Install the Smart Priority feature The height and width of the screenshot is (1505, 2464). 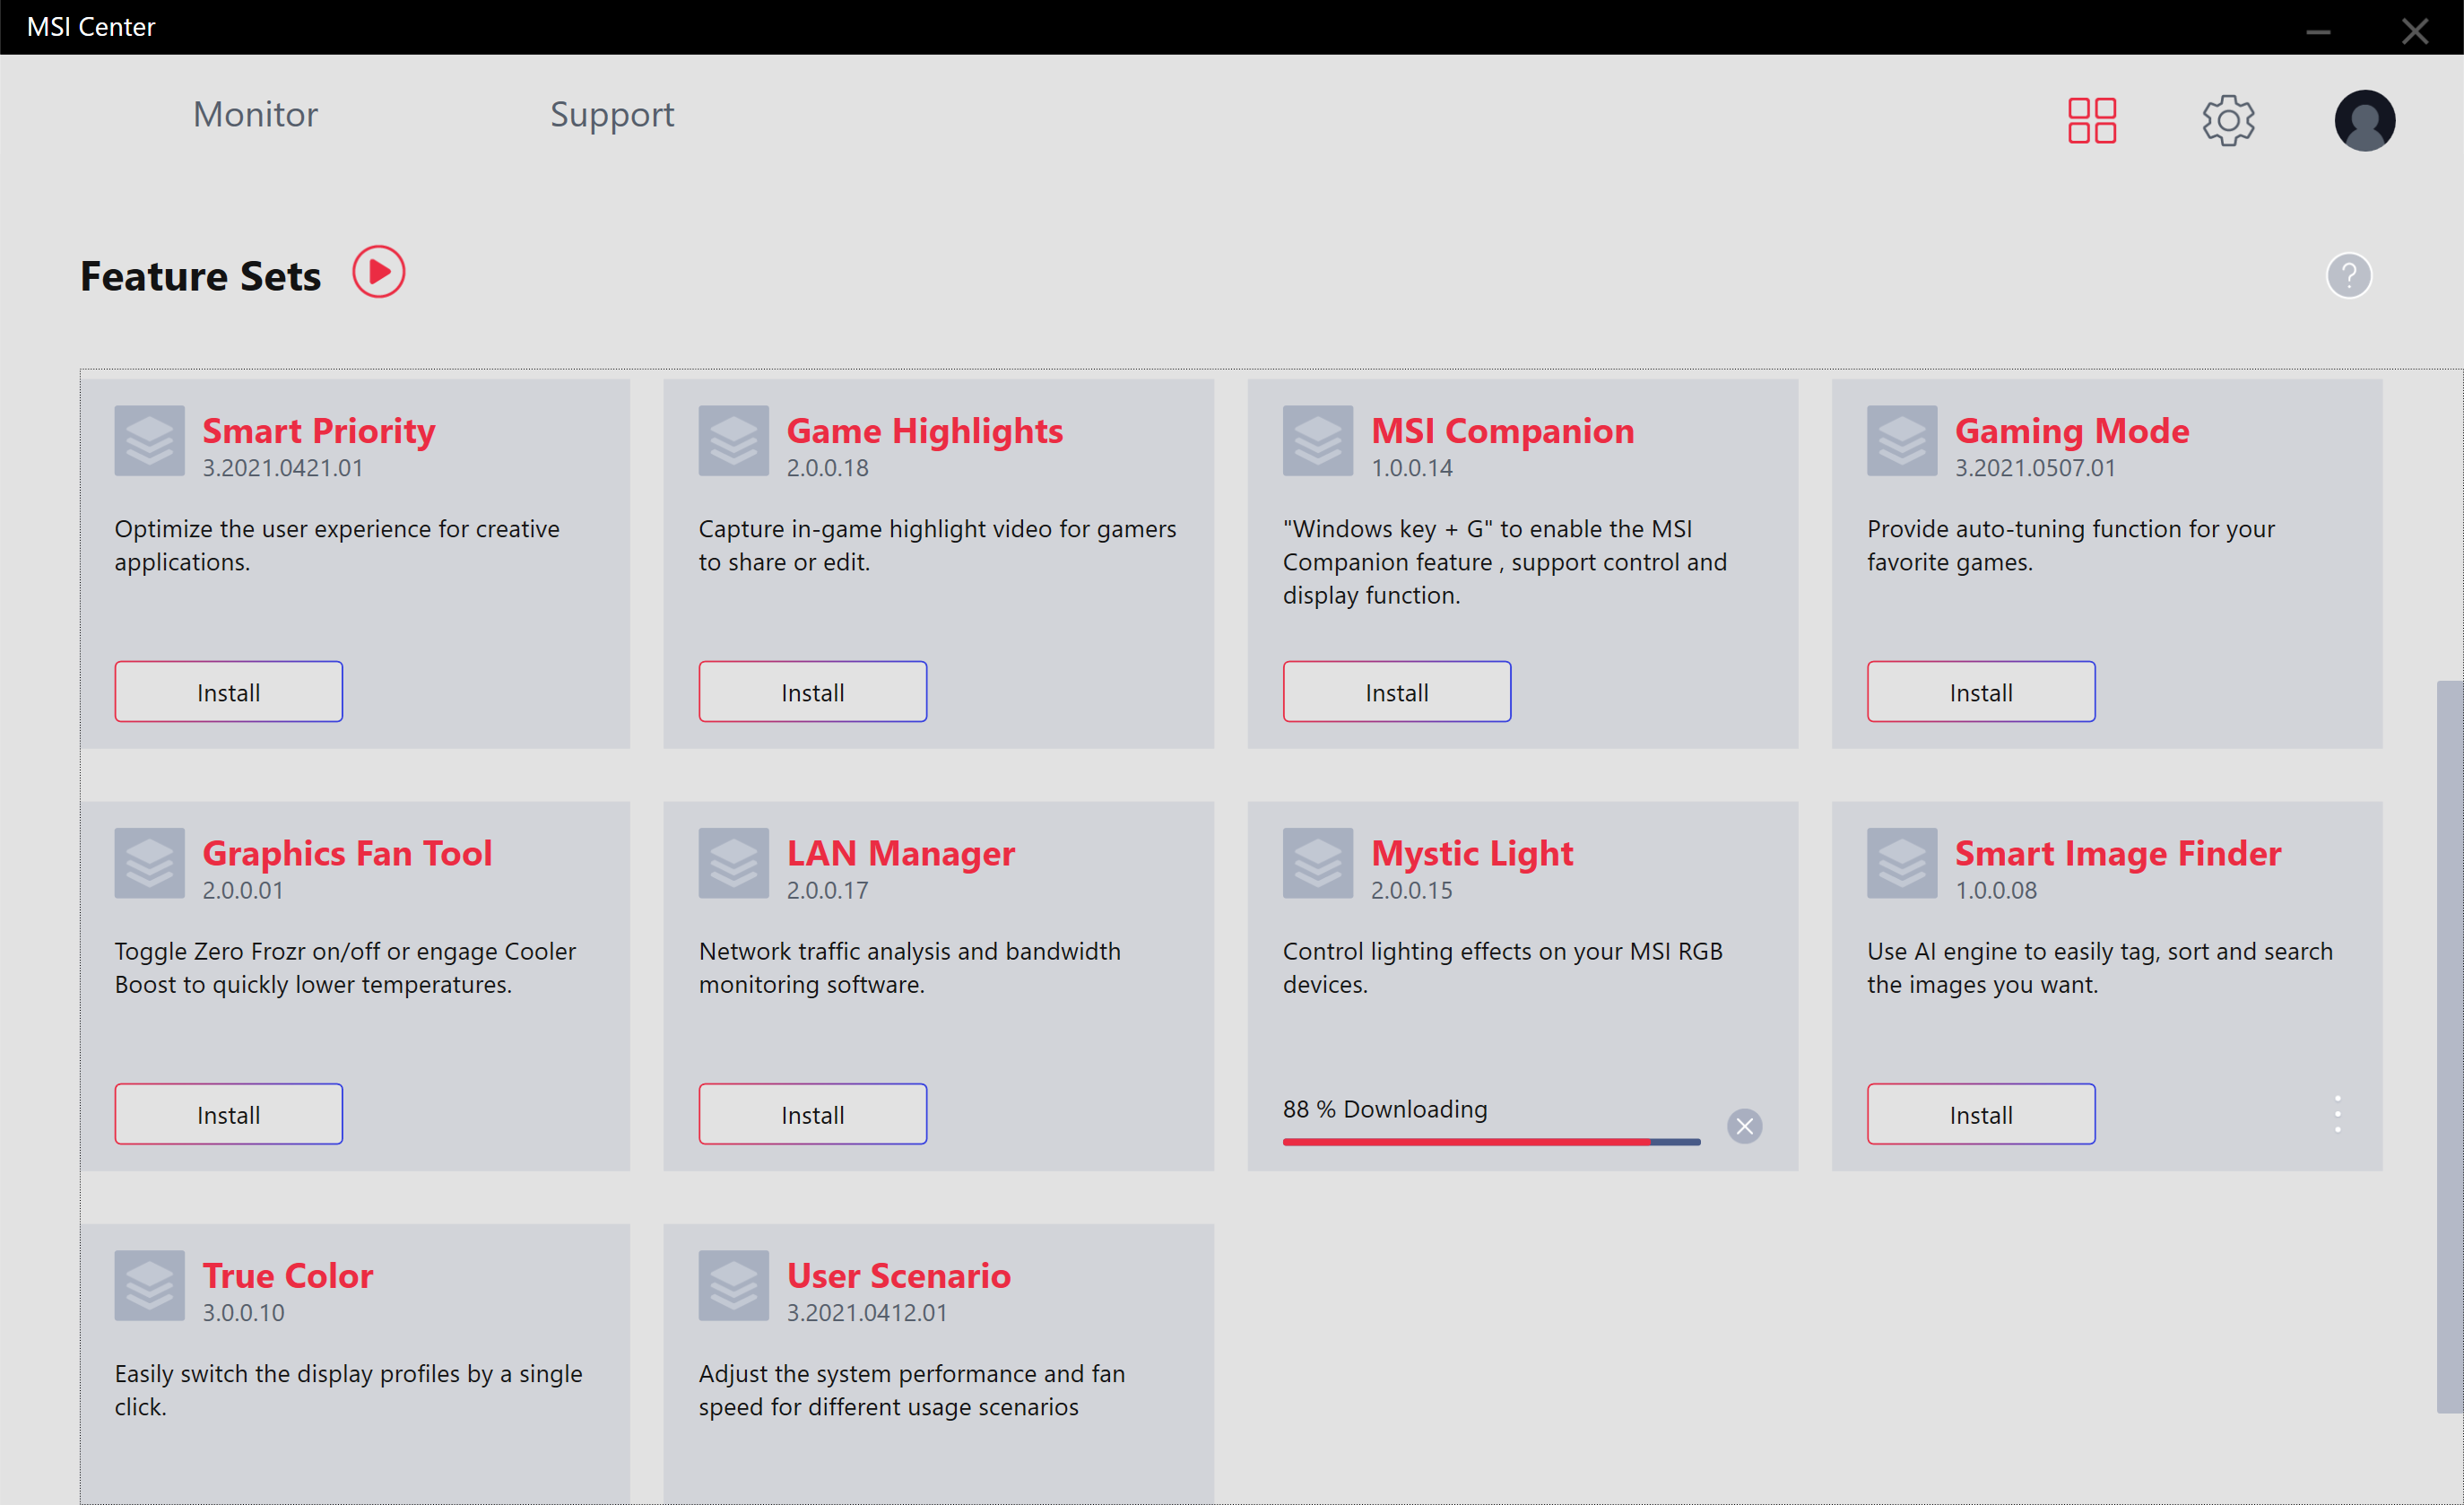228,691
